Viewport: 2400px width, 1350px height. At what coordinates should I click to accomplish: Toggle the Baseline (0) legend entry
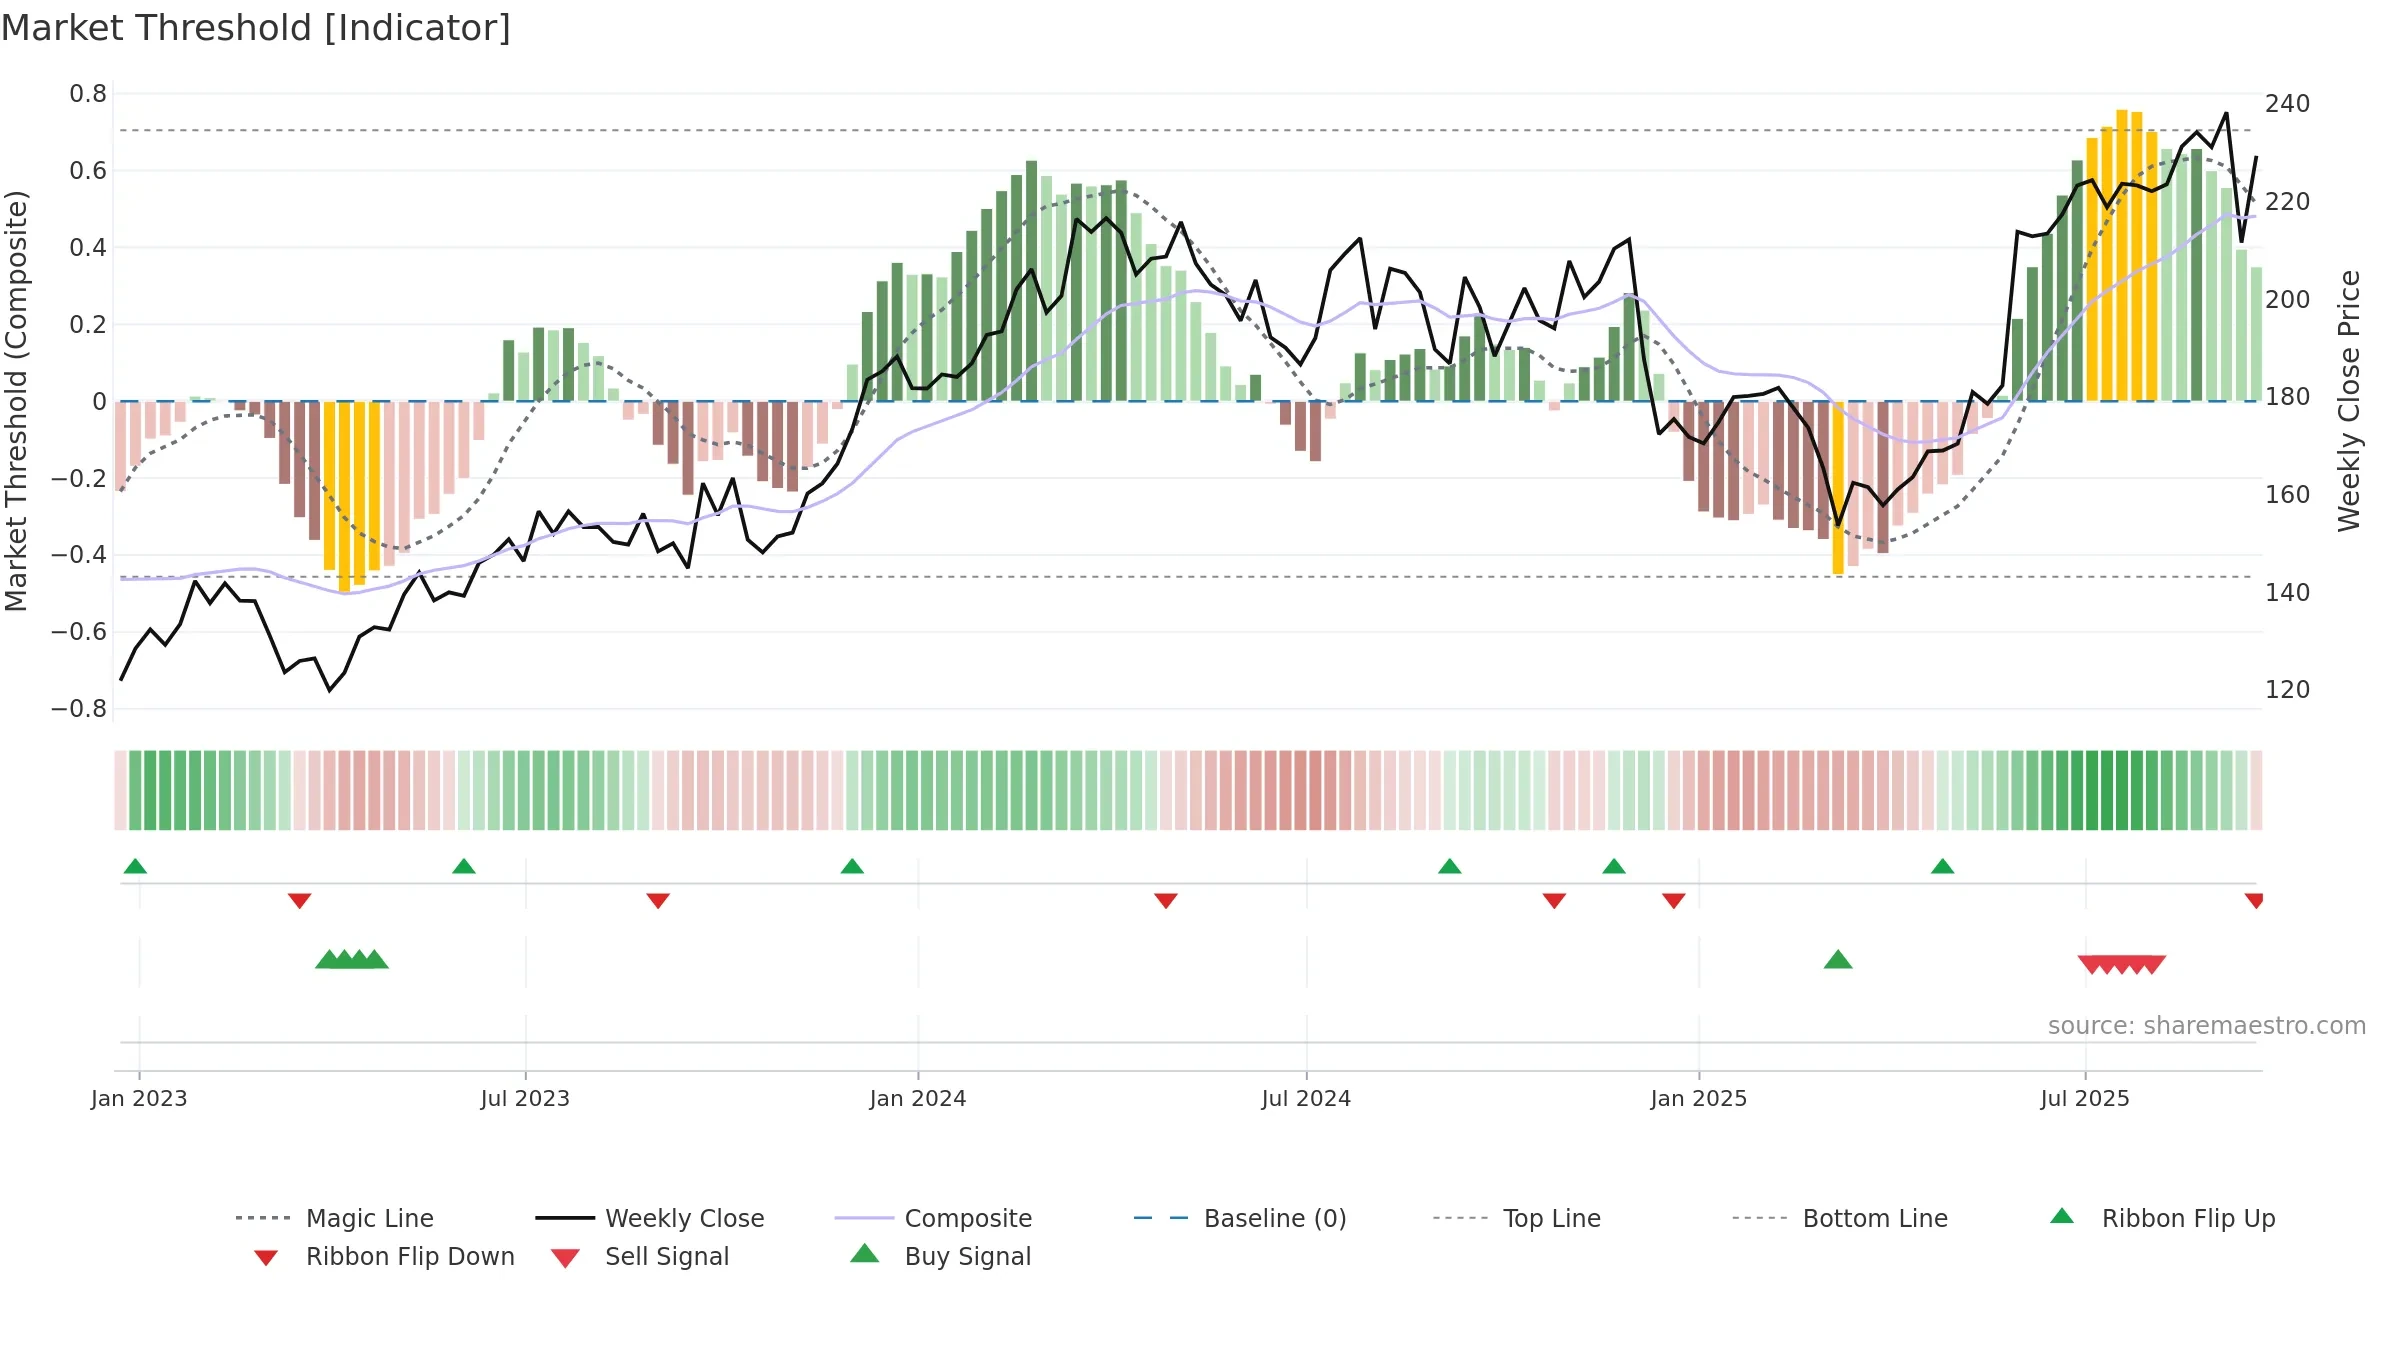coord(1240,1218)
